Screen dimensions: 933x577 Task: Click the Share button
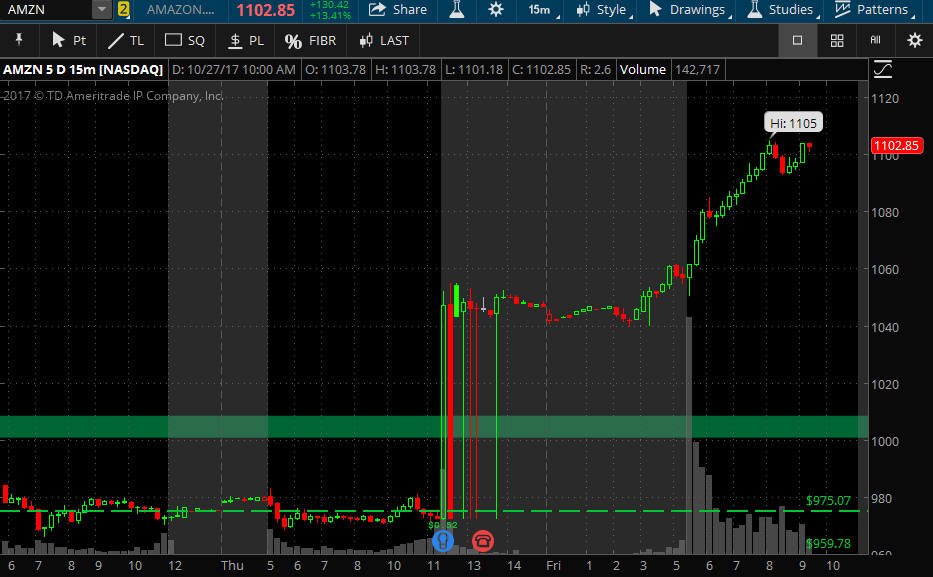click(397, 10)
